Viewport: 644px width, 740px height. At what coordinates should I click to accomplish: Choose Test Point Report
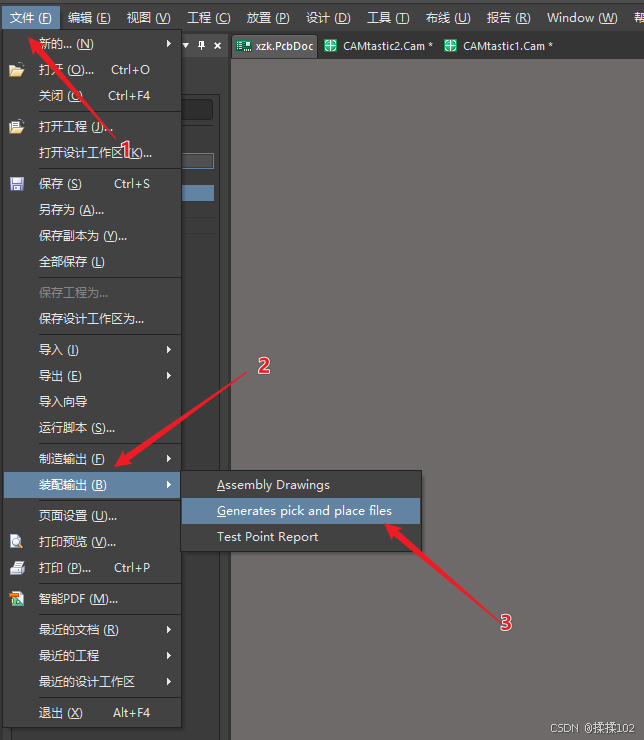point(301,537)
